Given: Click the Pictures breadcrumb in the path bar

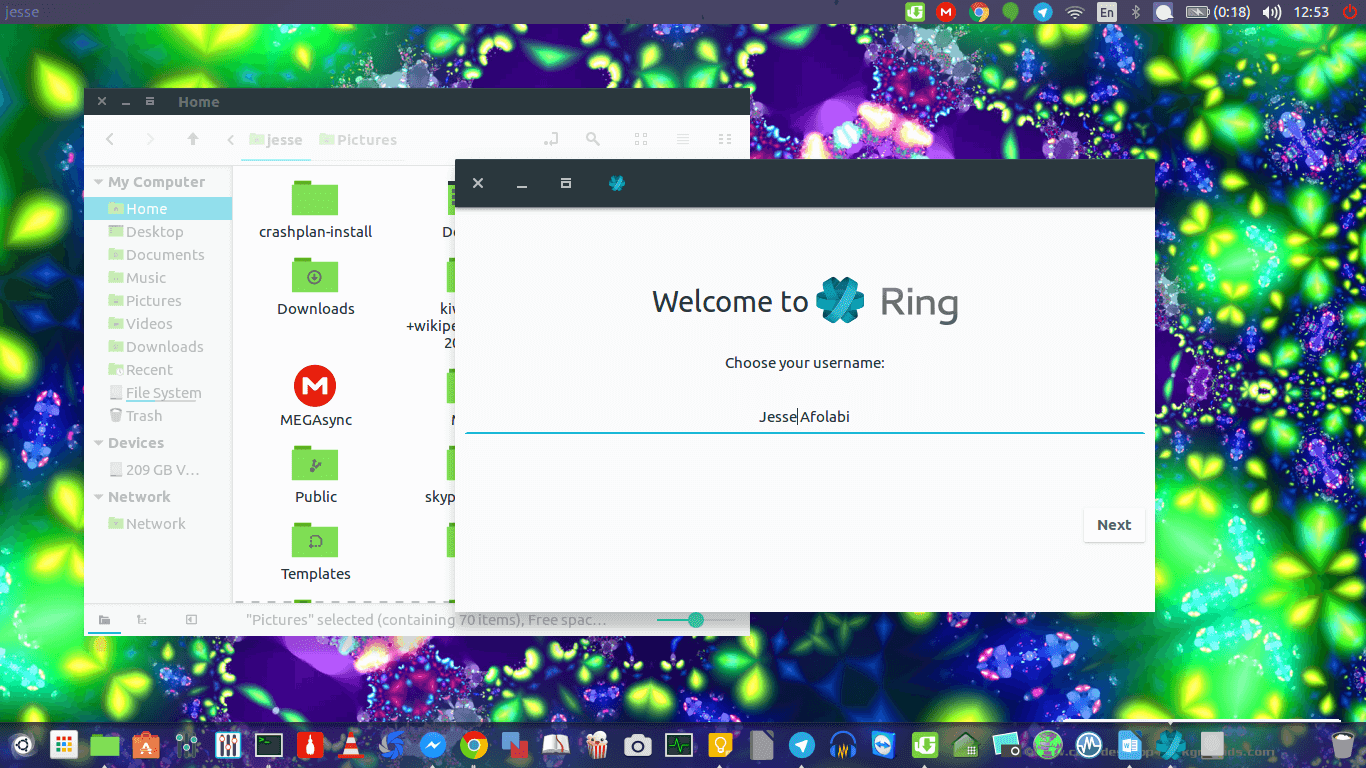Looking at the screenshot, I should click(x=357, y=140).
